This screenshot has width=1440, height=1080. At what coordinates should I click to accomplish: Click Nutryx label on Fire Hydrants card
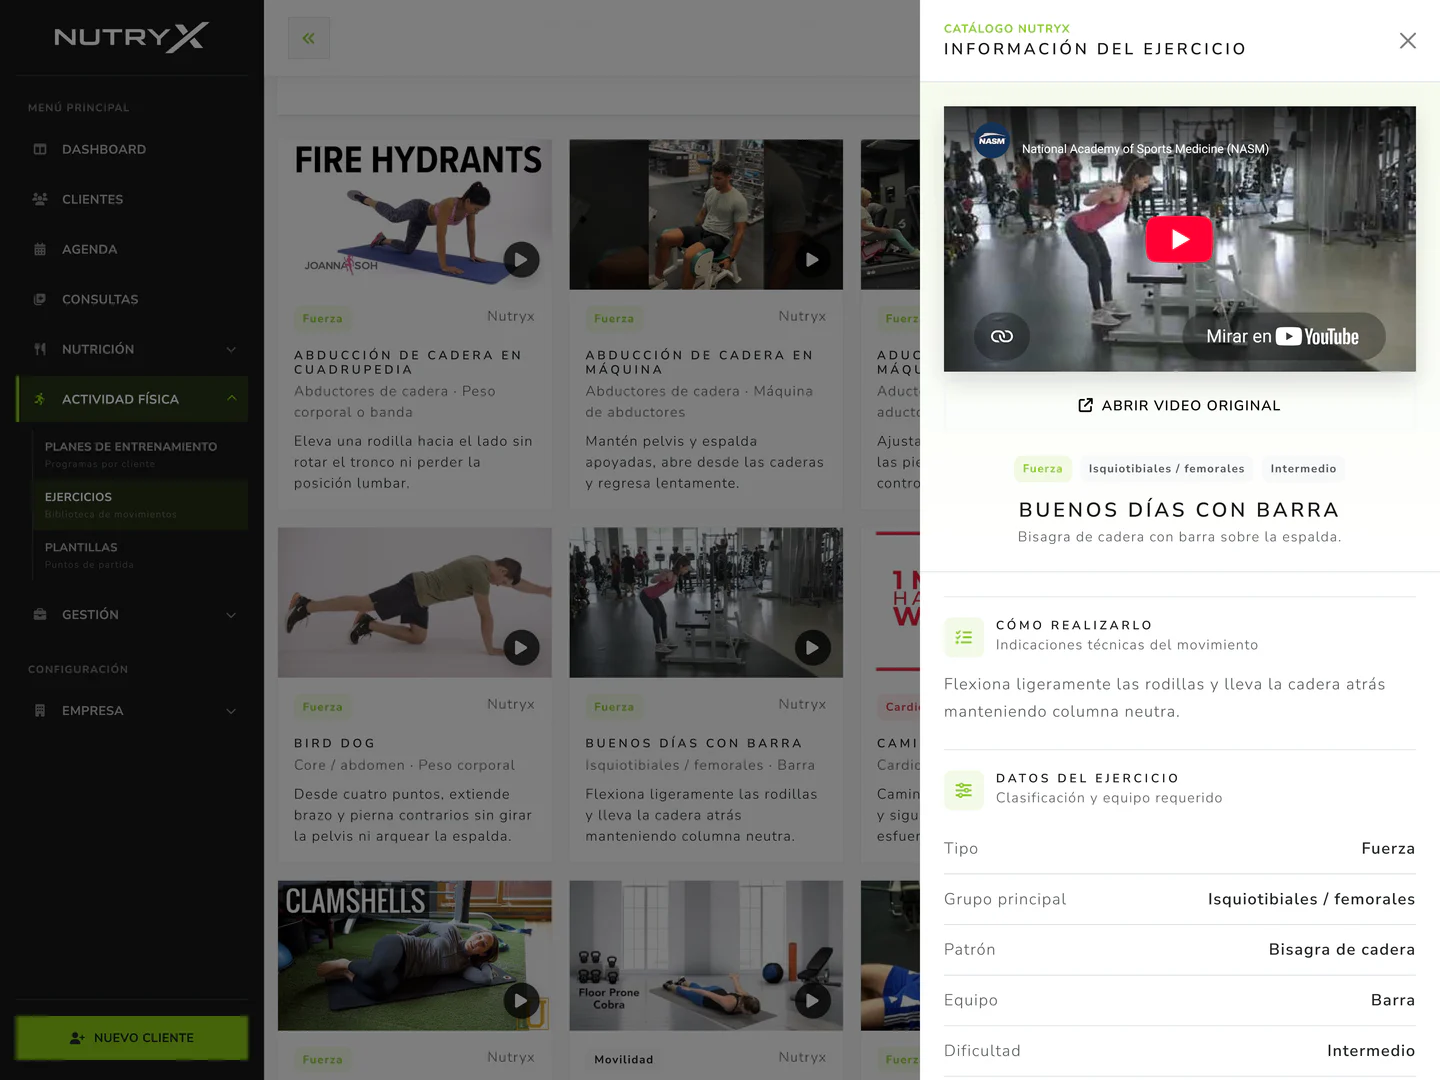point(511,316)
